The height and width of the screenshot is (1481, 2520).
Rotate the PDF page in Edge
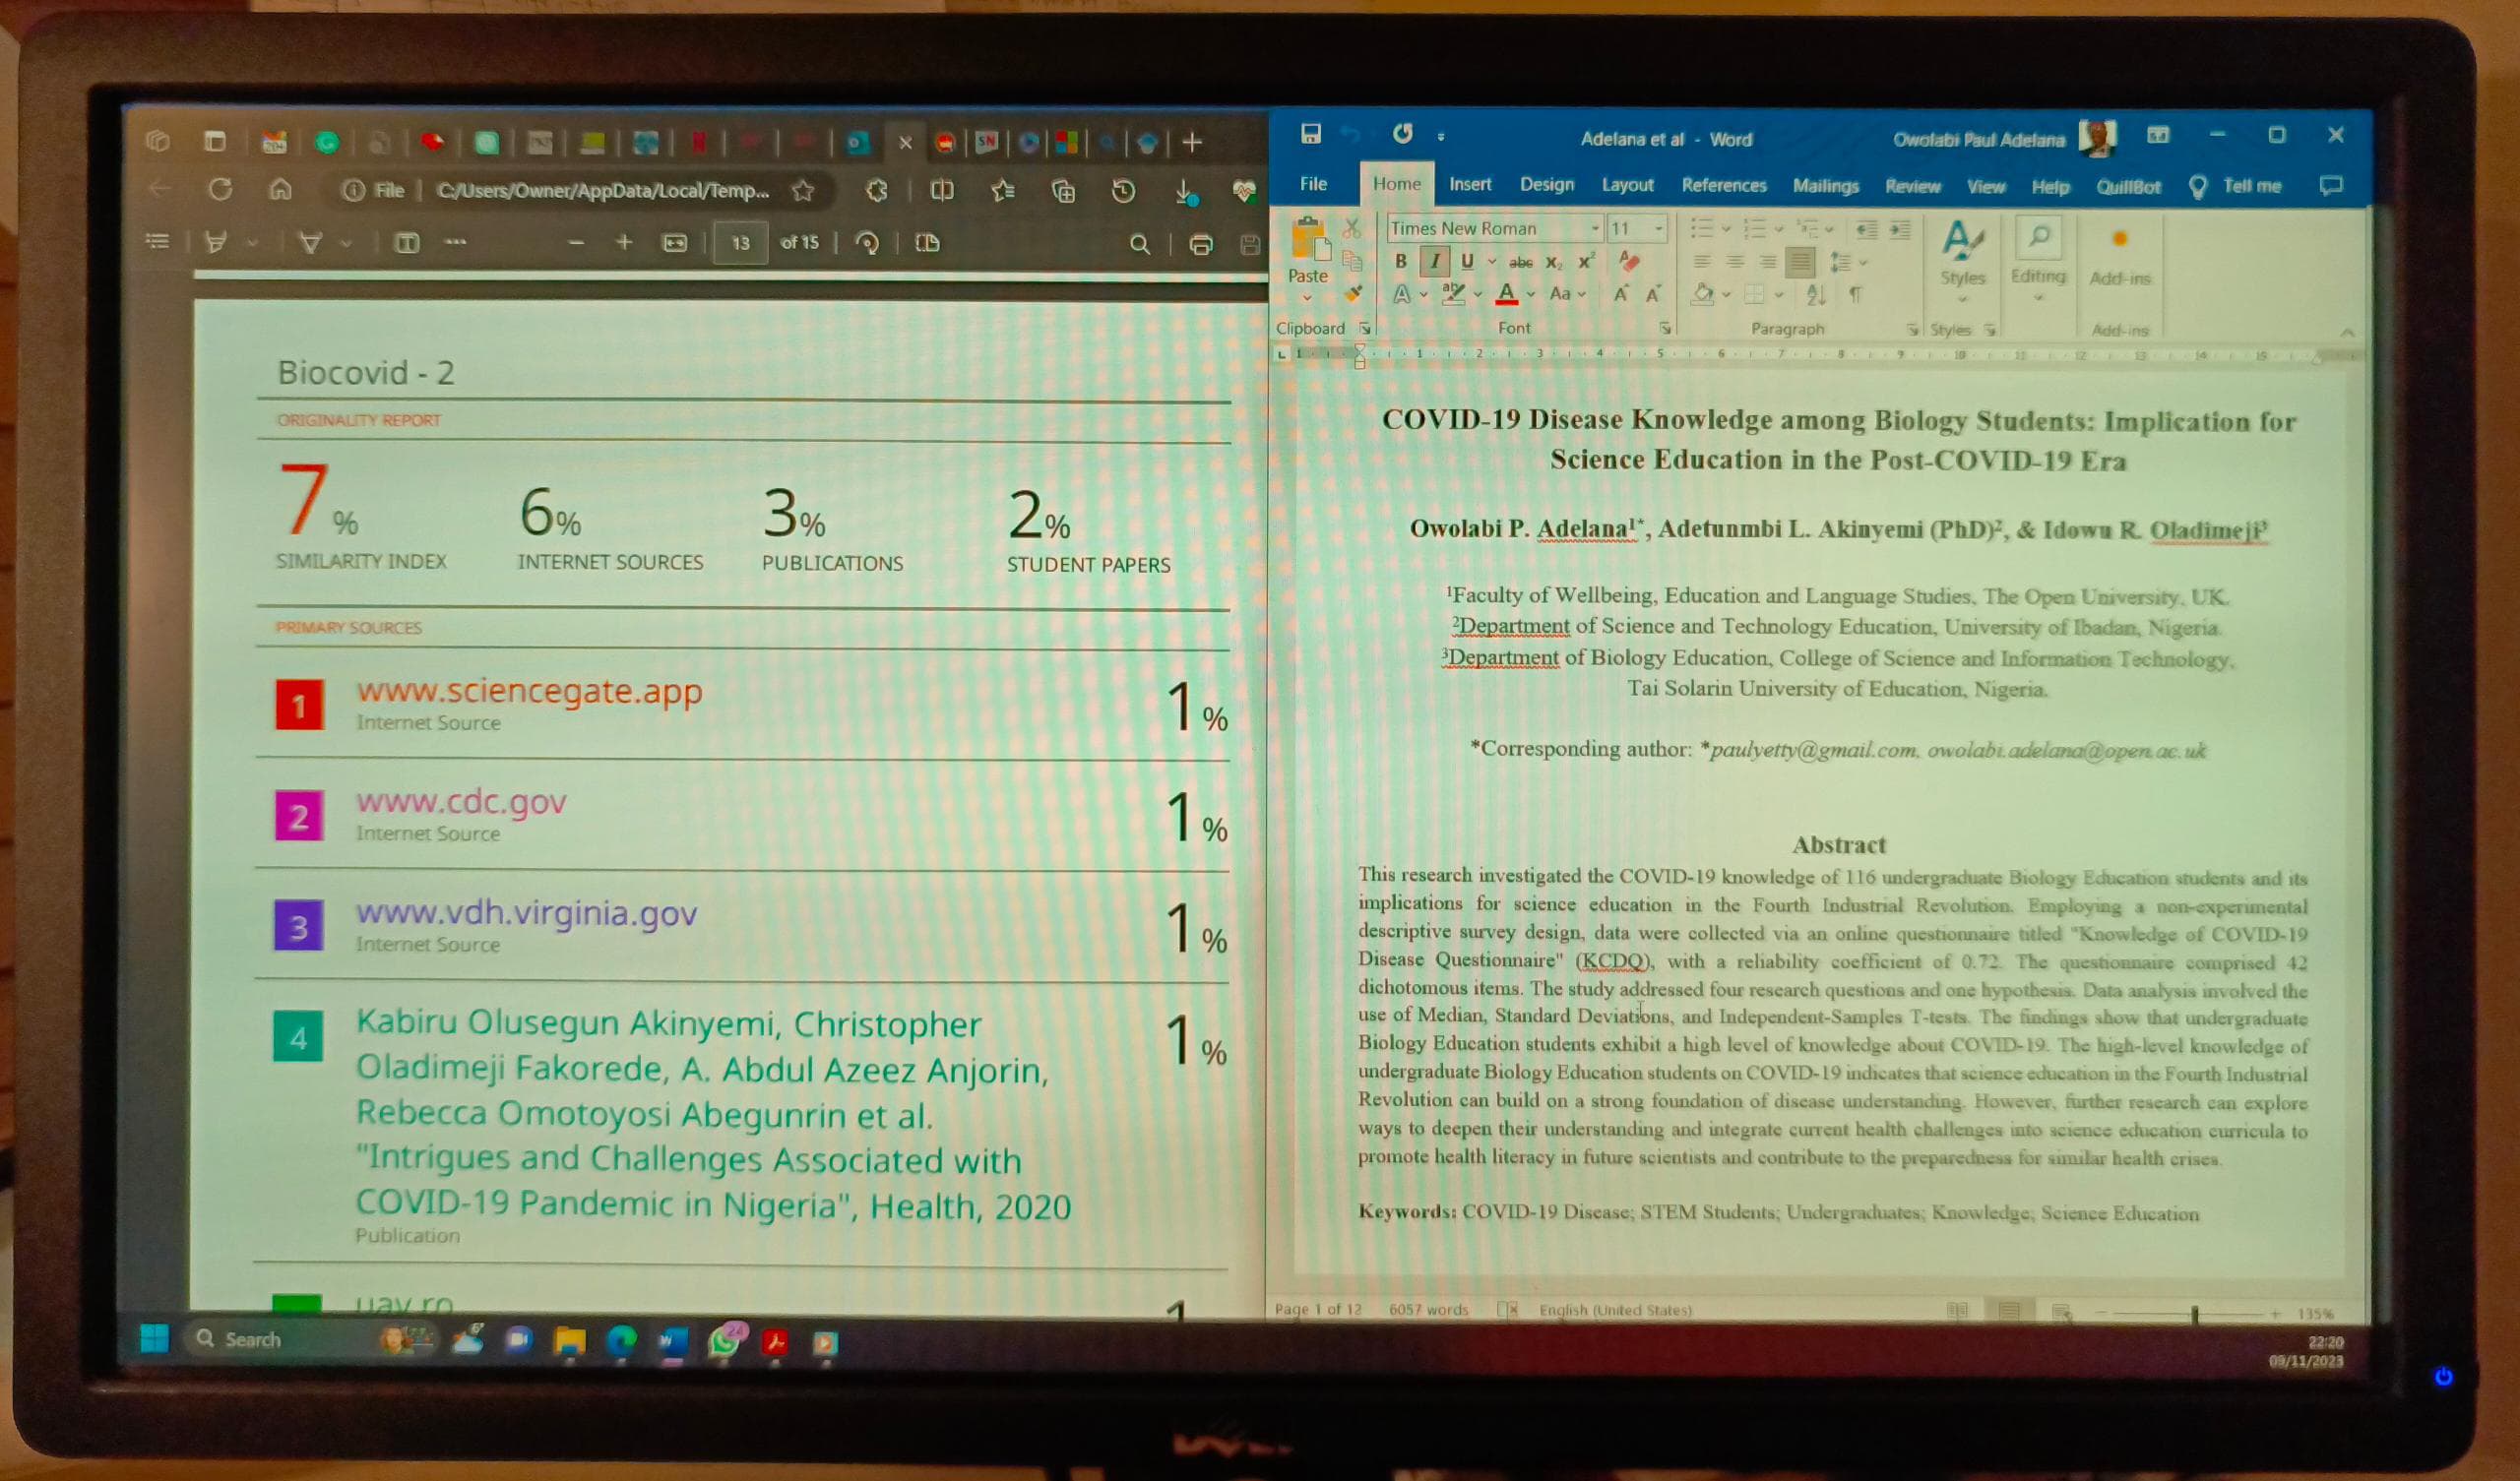[867, 243]
